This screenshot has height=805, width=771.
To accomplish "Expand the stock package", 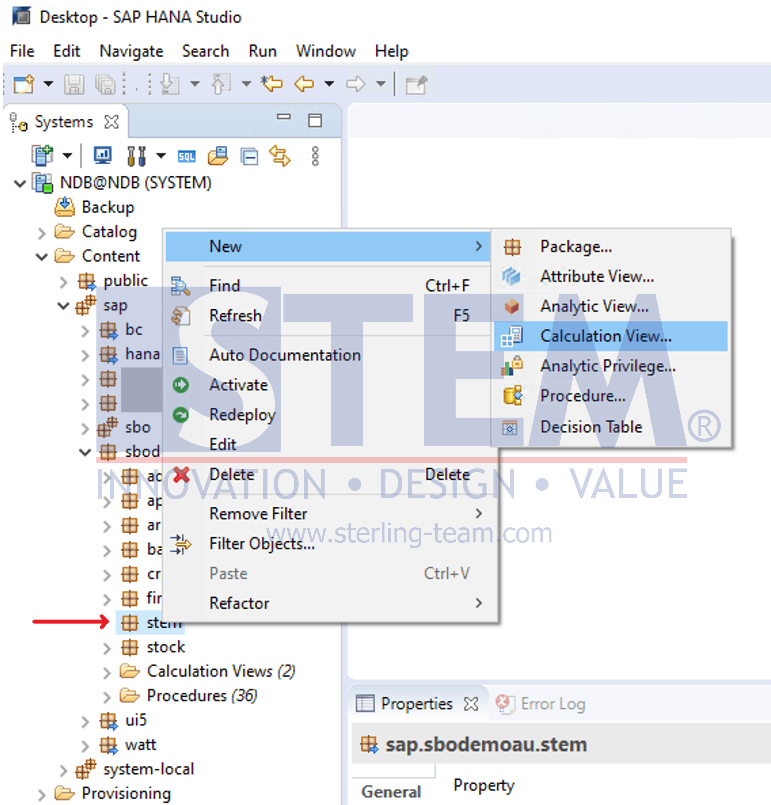I will point(107,648).
